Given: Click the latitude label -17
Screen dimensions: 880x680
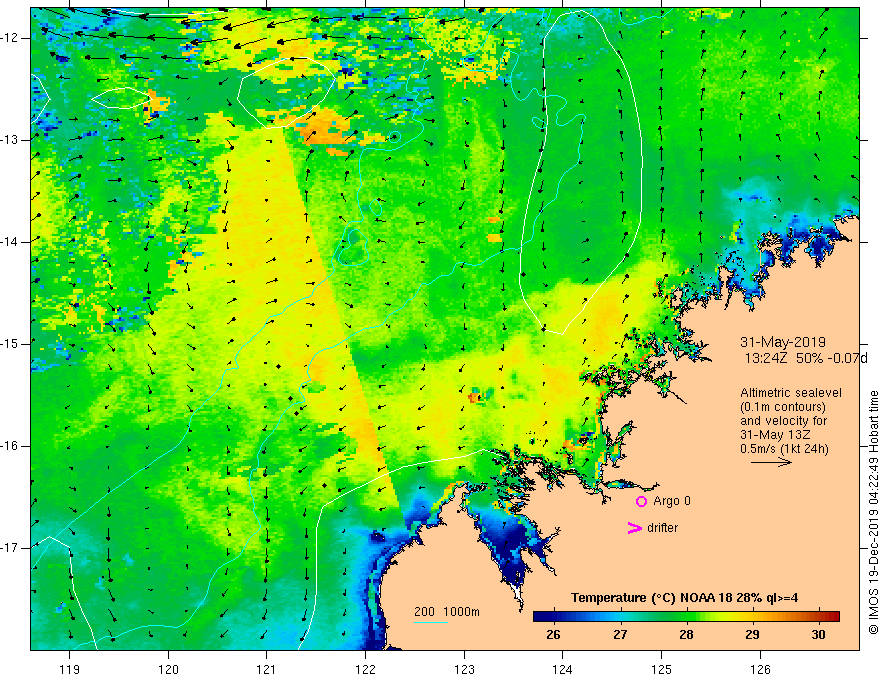Looking at the screenshot, I should [x=10, y=548].
